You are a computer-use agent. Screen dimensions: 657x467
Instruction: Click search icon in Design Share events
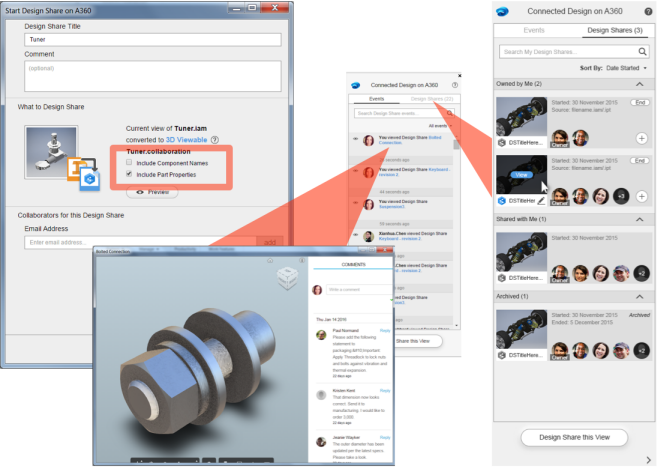450,113
